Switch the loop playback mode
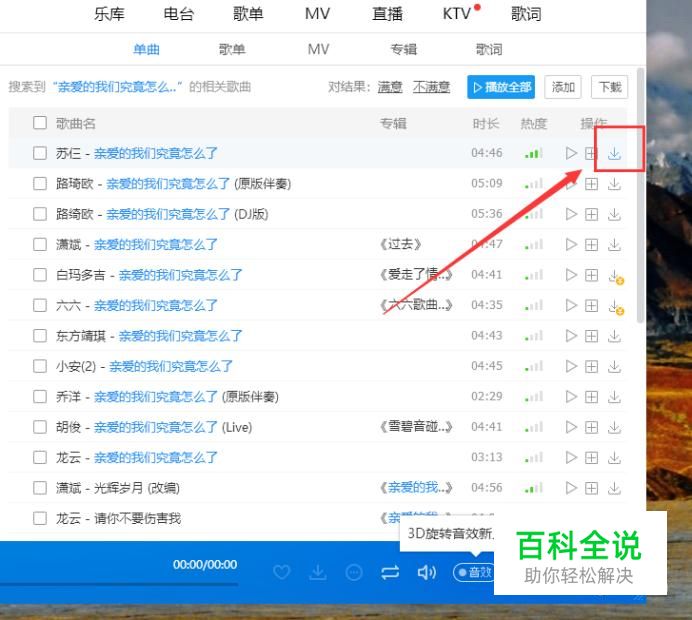This screenshot has width=692, height=620. click(x=390, y=572)
